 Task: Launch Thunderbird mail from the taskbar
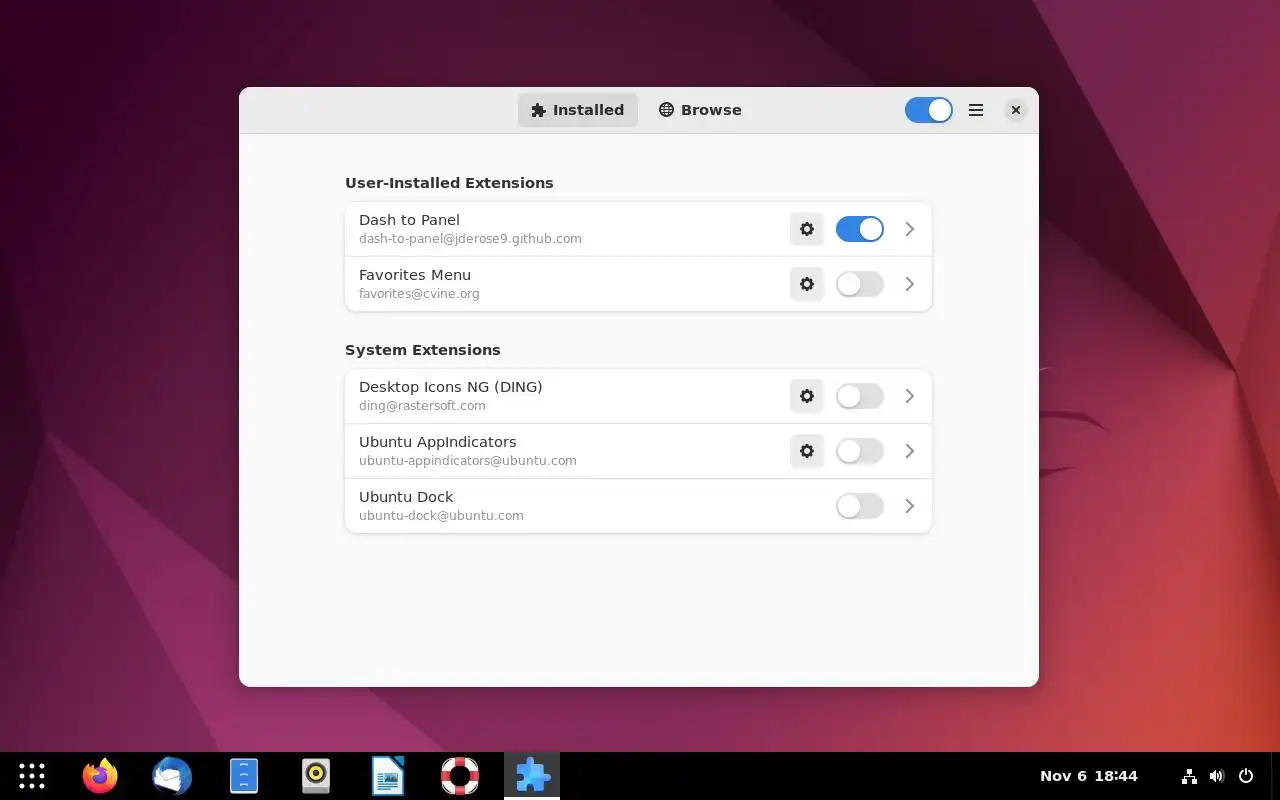click(x=172, y=776)
